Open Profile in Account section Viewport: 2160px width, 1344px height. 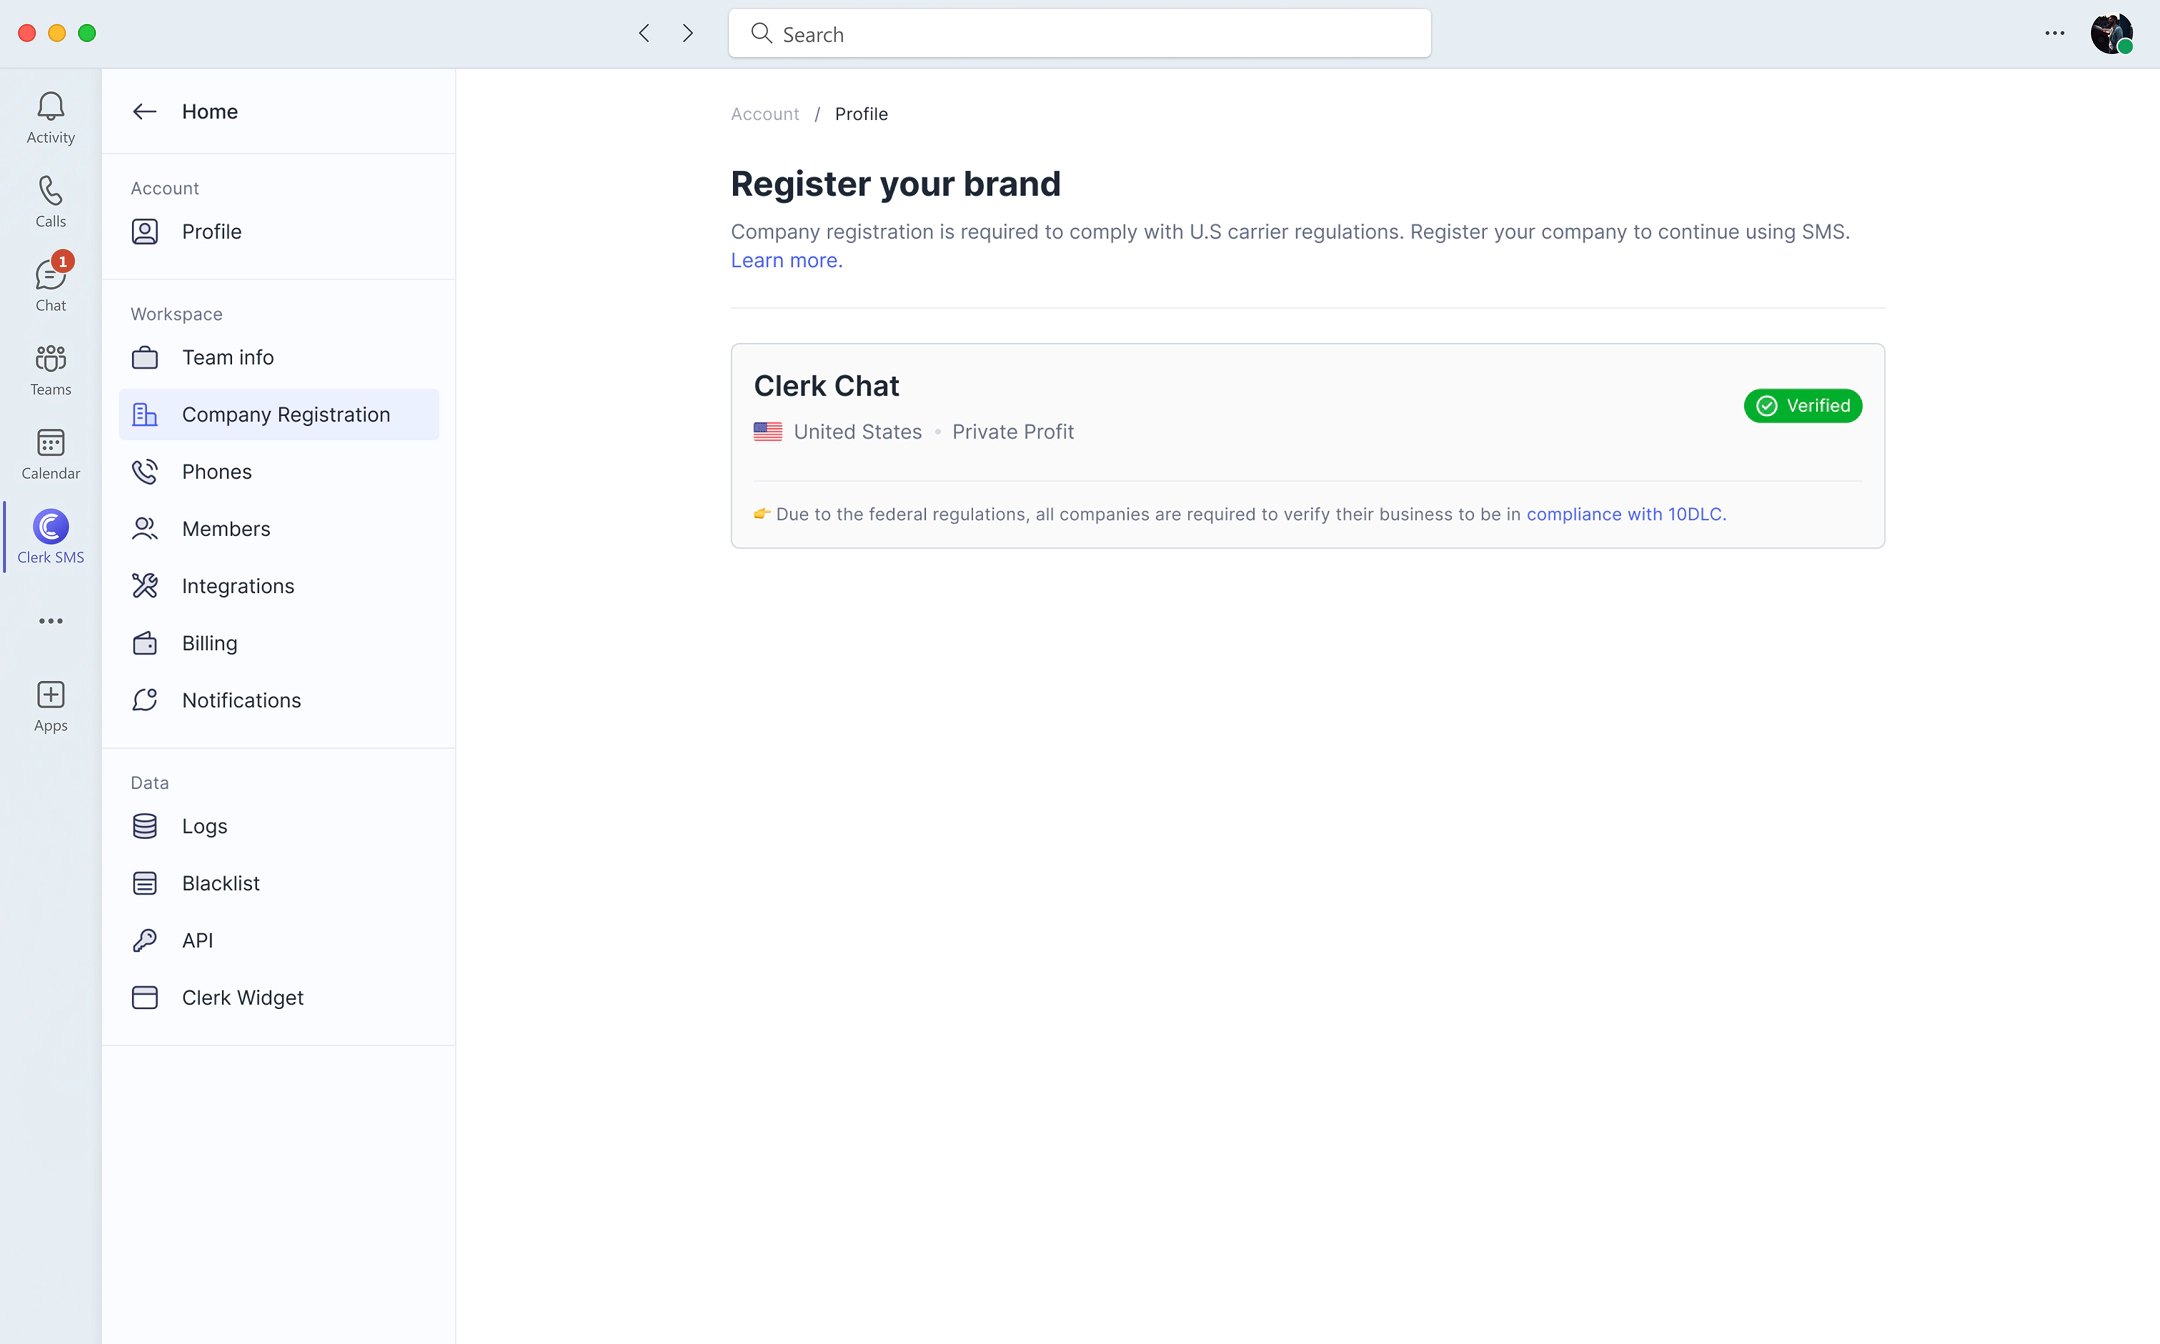click(278, 231)
